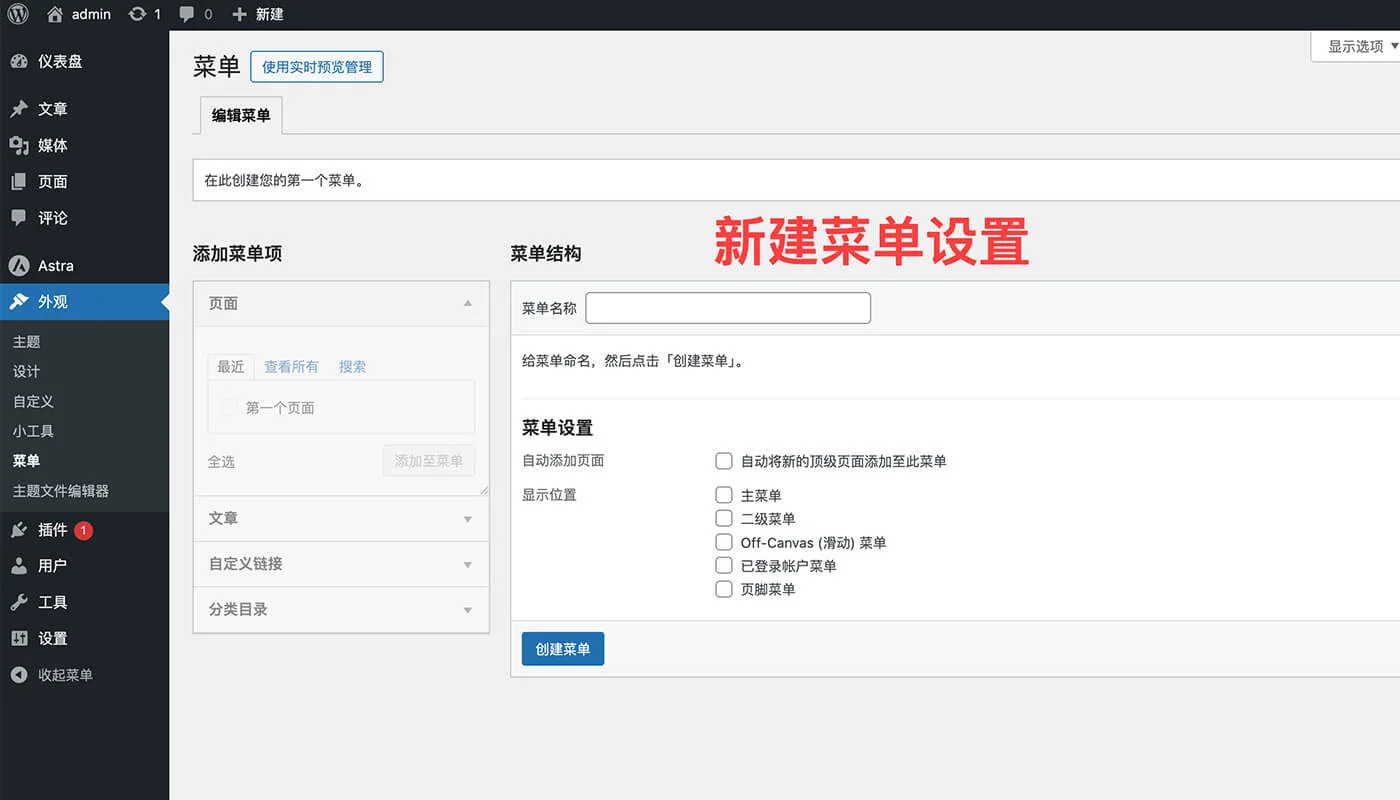
Task: Open the admin site home icon
Action: tap(55, 15)
